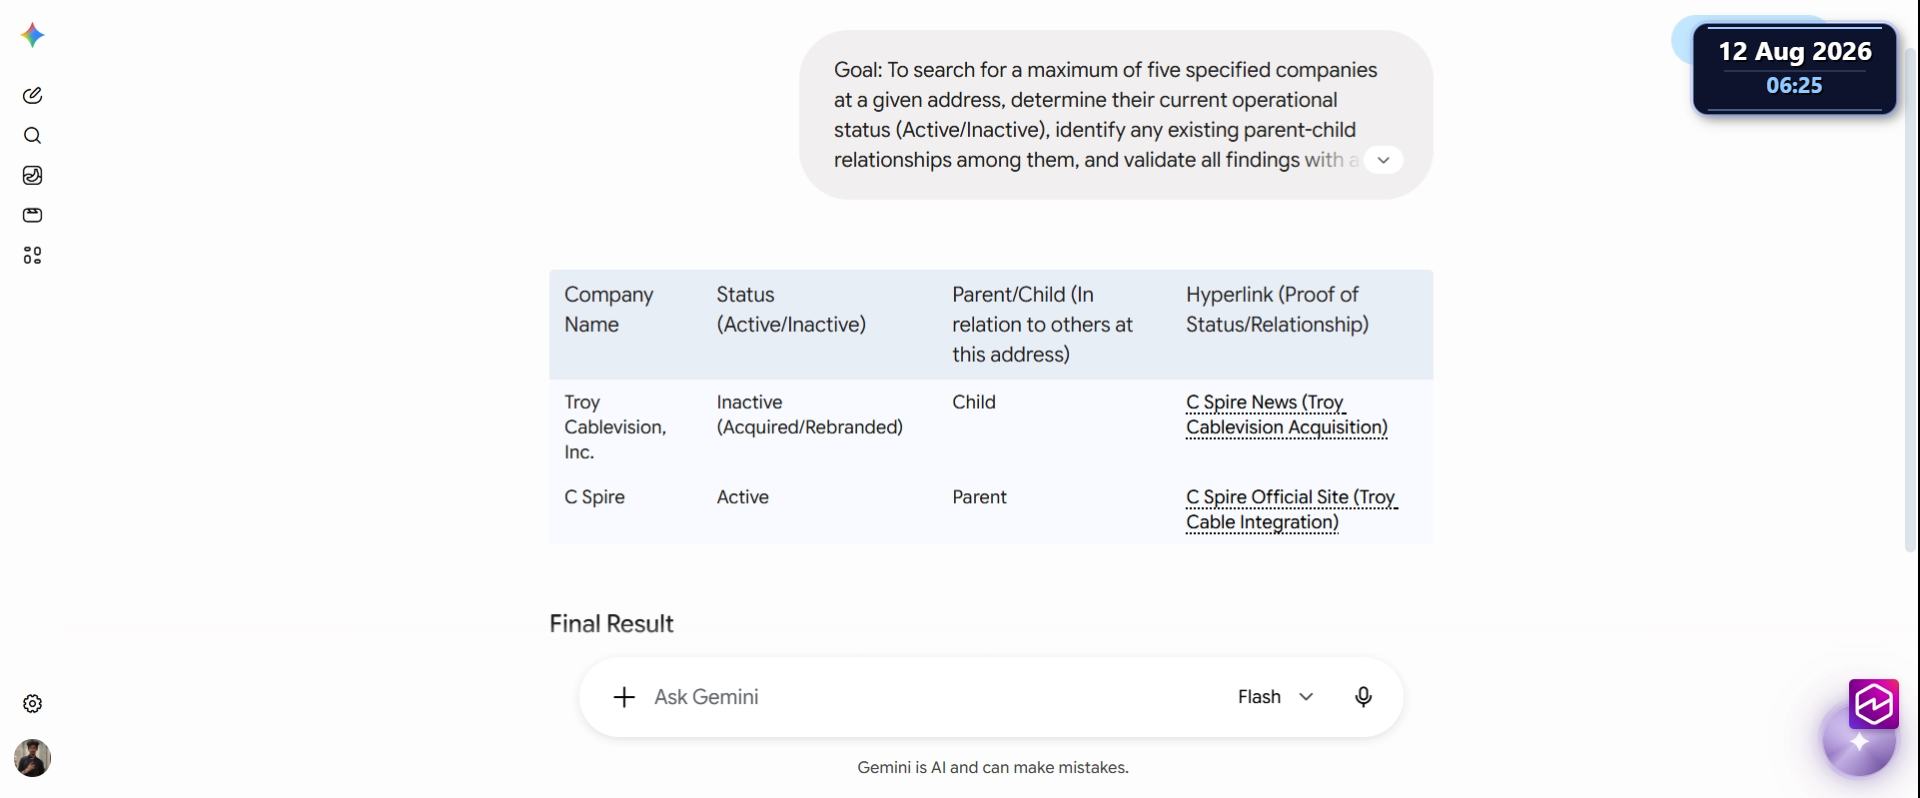
Task: Click the Company Name column header
Action: coord(608,309)
